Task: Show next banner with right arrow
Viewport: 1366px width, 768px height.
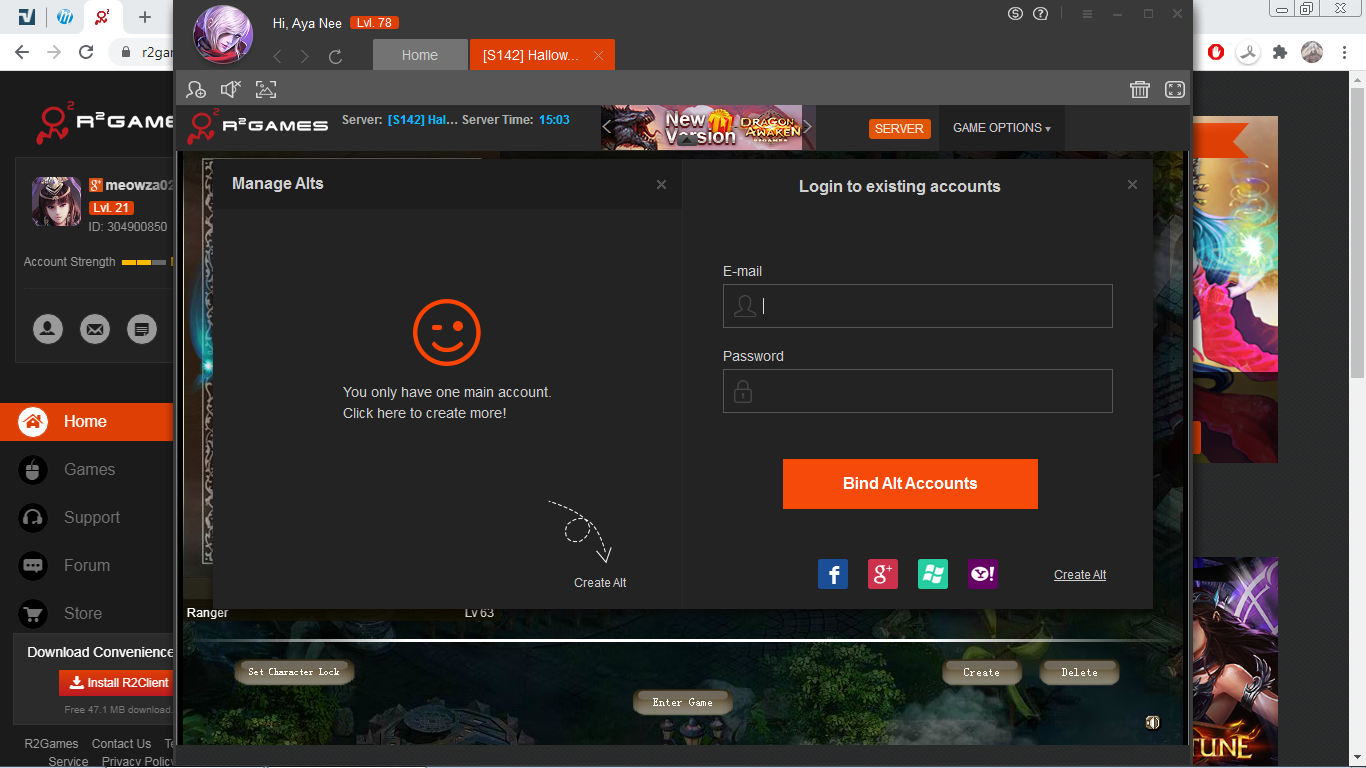Action: click(808, 128)
